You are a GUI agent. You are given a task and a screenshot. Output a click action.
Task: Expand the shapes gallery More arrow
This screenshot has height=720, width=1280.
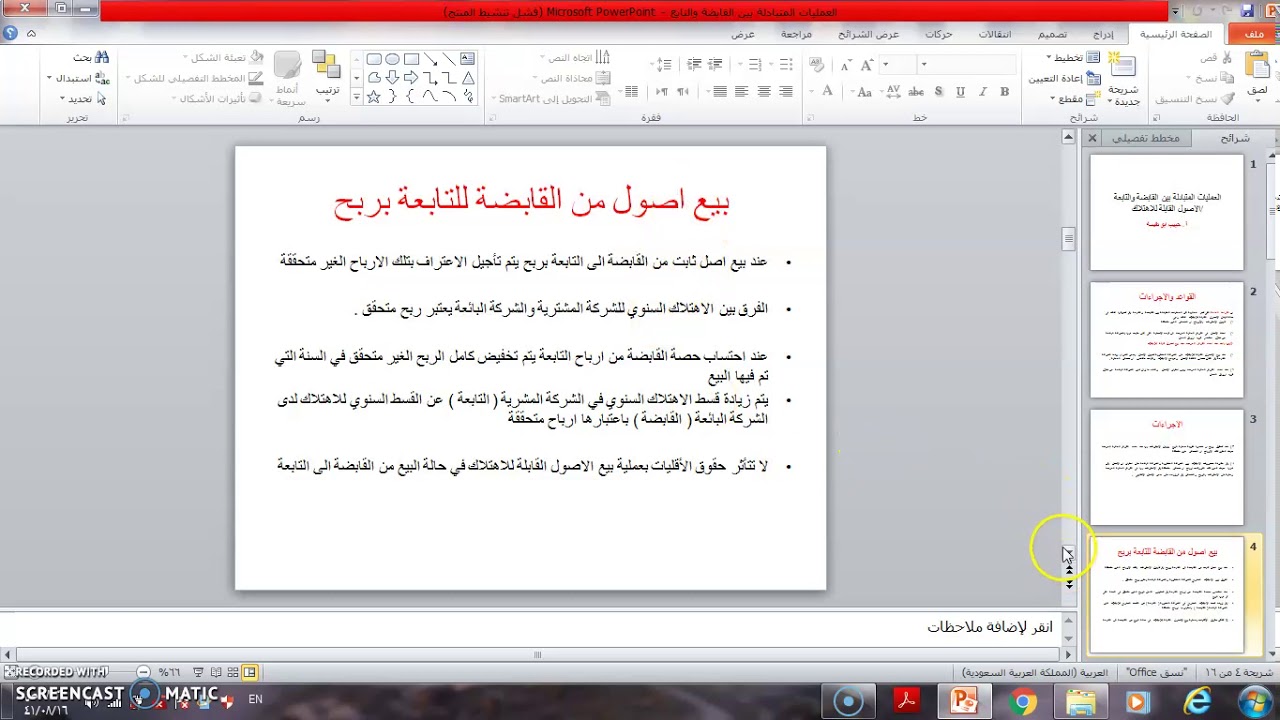[x=357, y=99]
